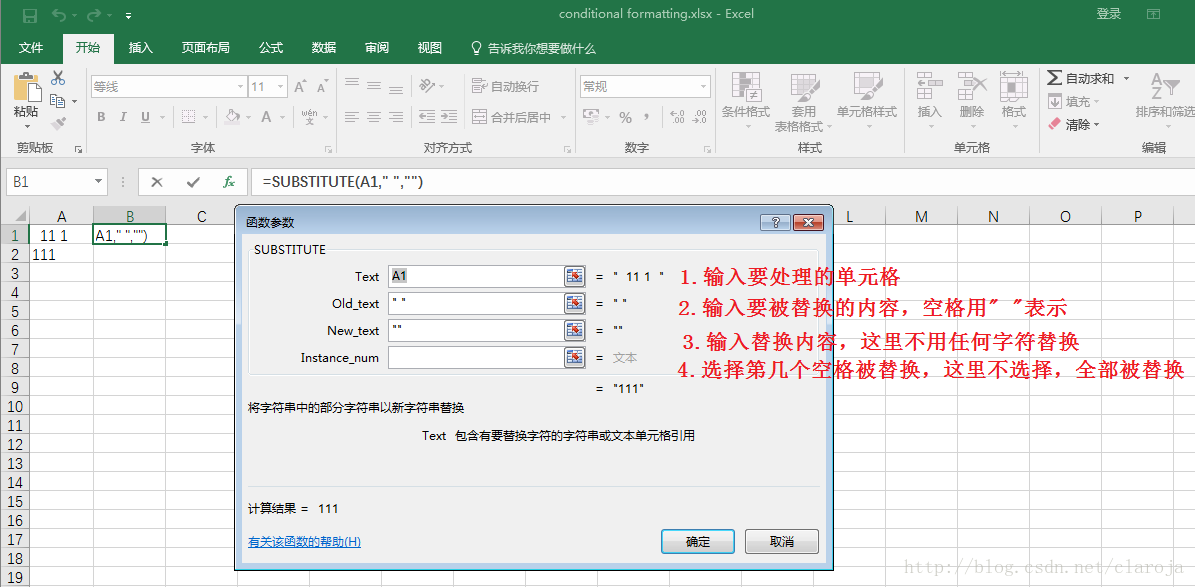
Task: Click the Decrease Decimal icon
Action: click(700, 117)
